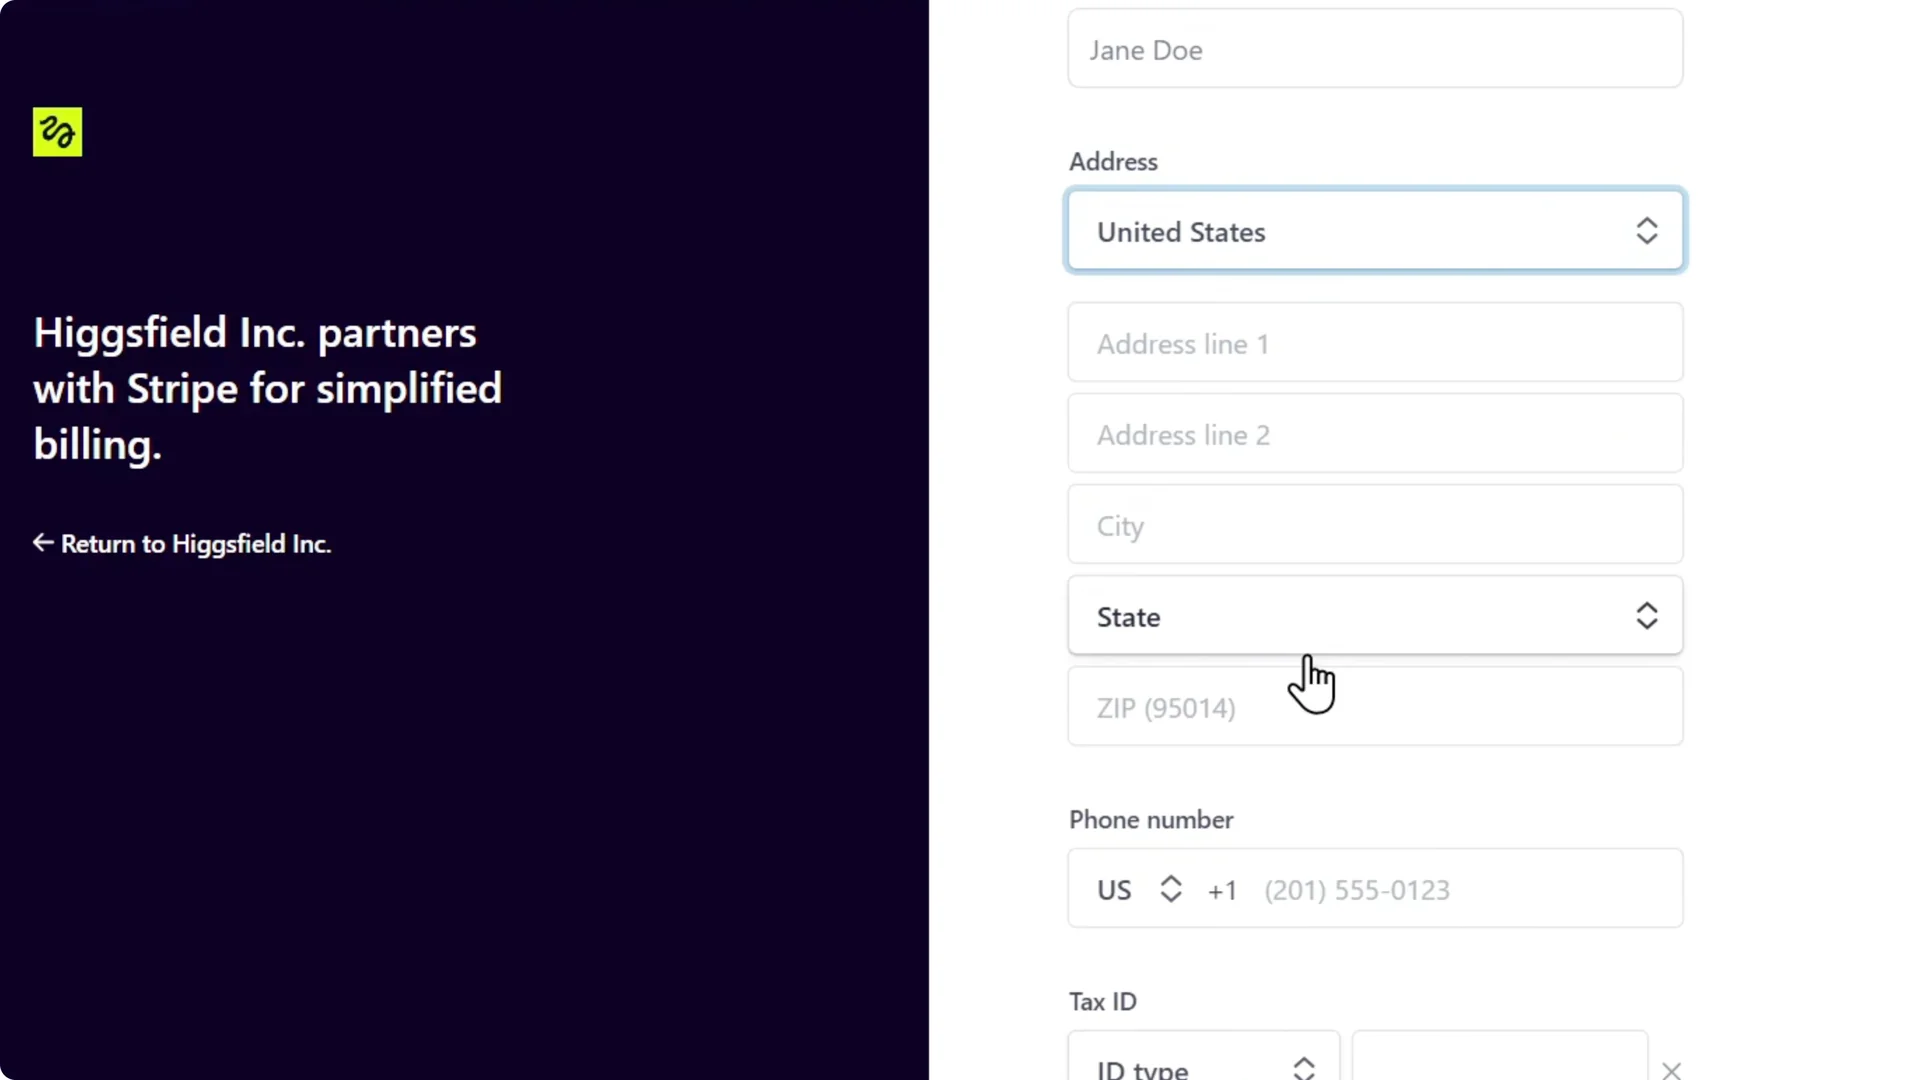
Task: Select the City input field
Action: coord(1374,524)
